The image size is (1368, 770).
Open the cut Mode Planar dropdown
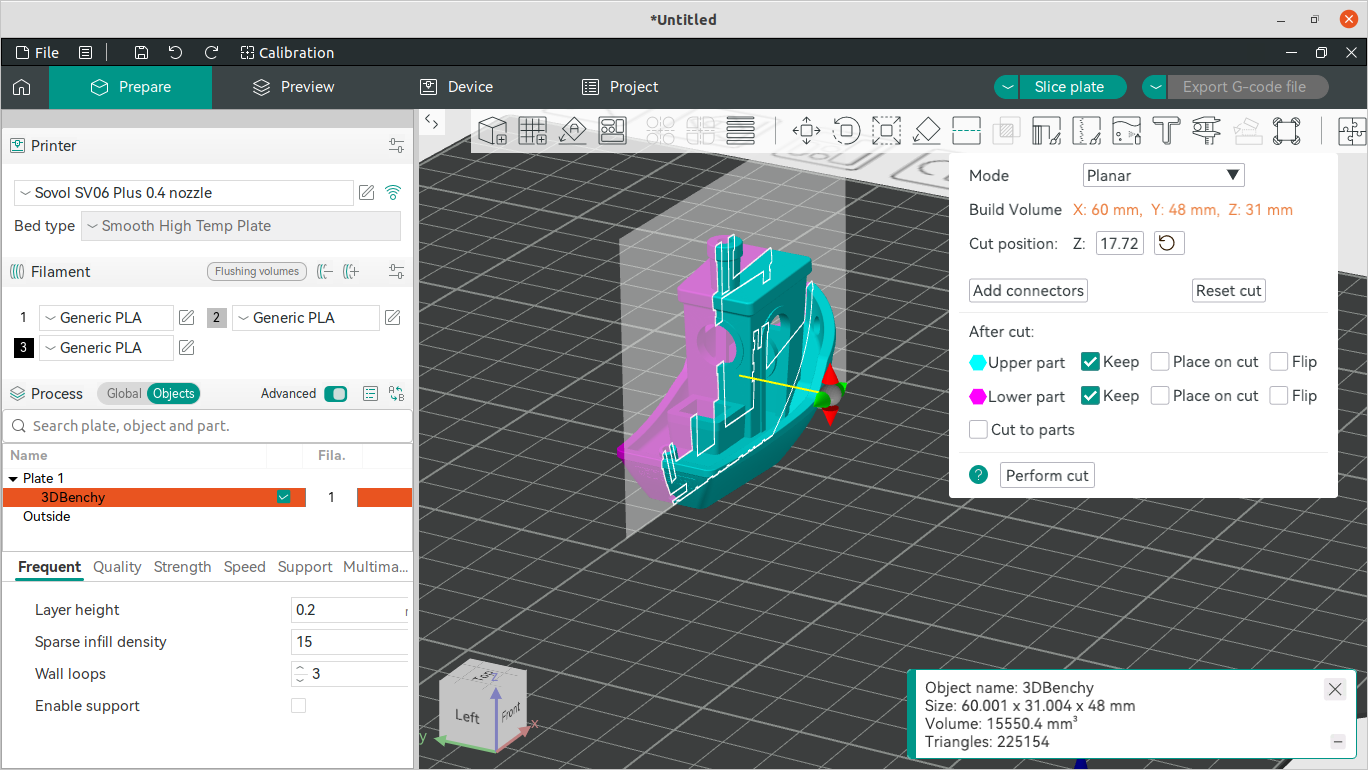[x=1163, y=176]
